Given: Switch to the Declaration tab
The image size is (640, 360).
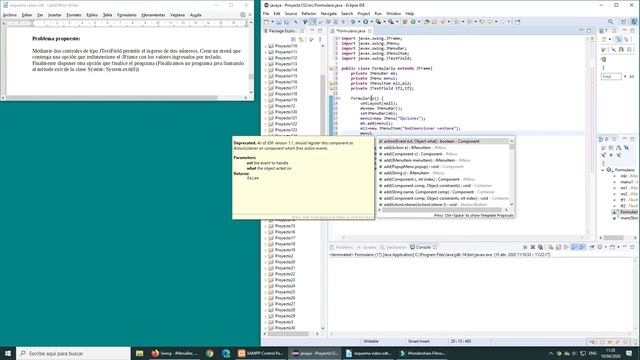Looking at the screenshot, I should (x=393, y=247).
